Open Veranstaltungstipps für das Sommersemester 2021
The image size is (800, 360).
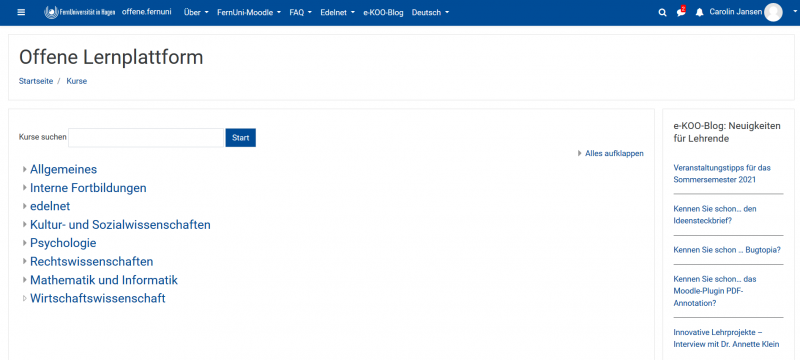point(722,173)
